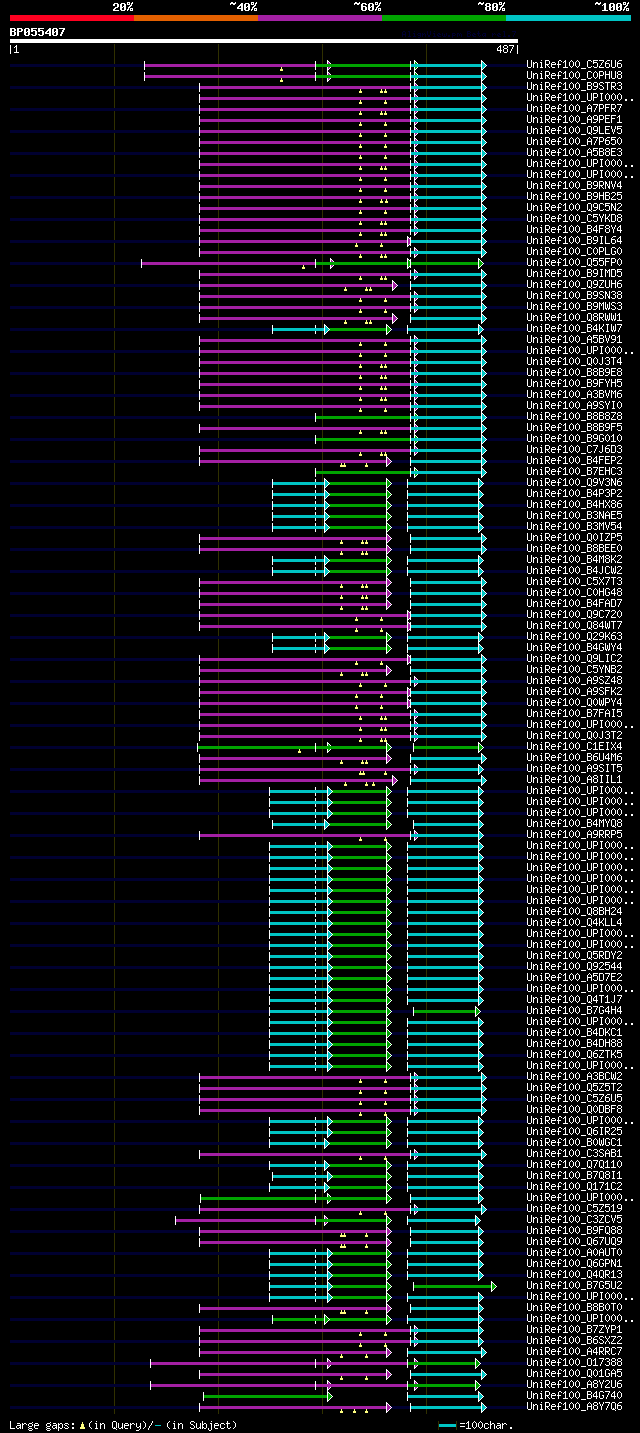Select the UniRef100_Q29K63 label

[x=574, y=637]
